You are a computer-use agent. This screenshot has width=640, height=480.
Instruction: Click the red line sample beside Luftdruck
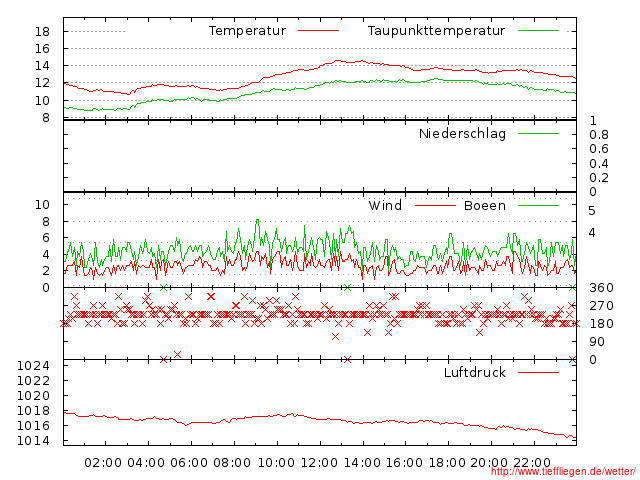point(538,372)
